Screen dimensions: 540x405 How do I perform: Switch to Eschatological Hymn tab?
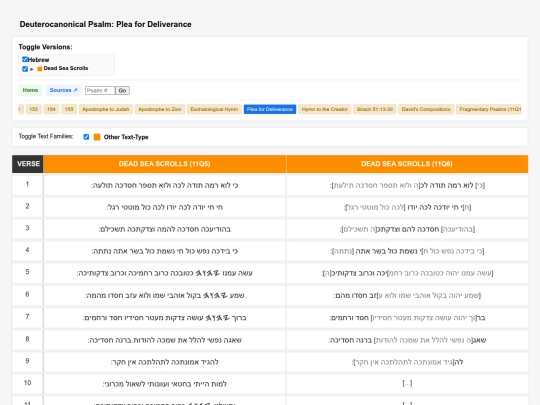tap(214, 109)
